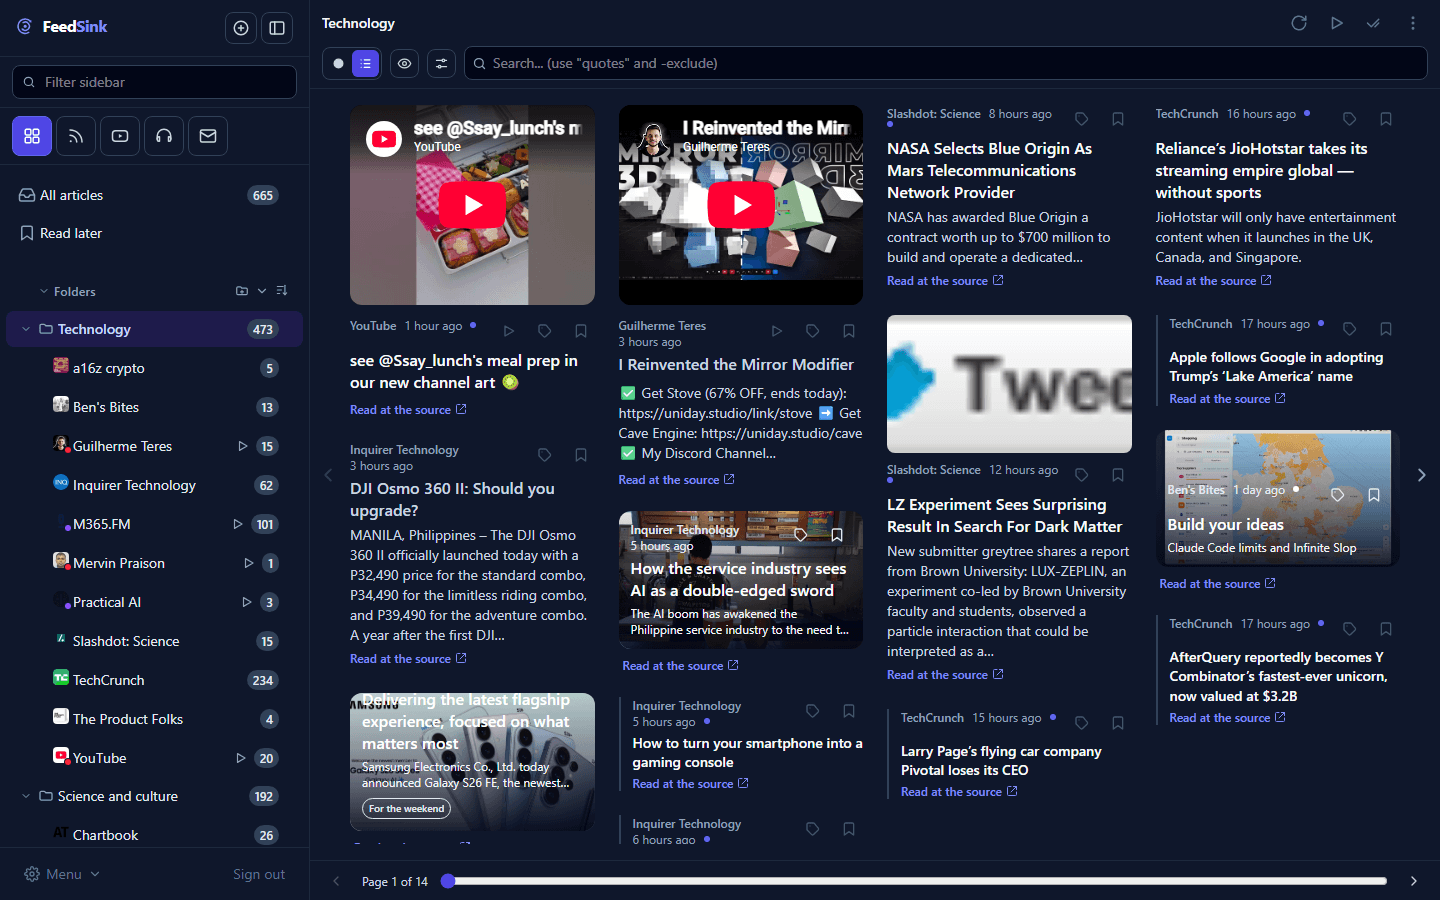Click the sort folders icon
1440x900 pixels.
(x=282, y=291)
